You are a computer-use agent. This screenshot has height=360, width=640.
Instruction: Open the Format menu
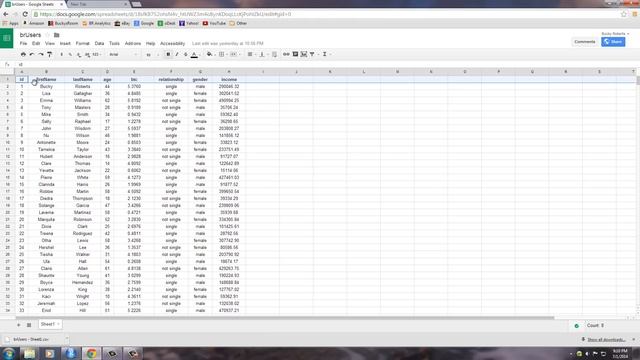point(82,43)
